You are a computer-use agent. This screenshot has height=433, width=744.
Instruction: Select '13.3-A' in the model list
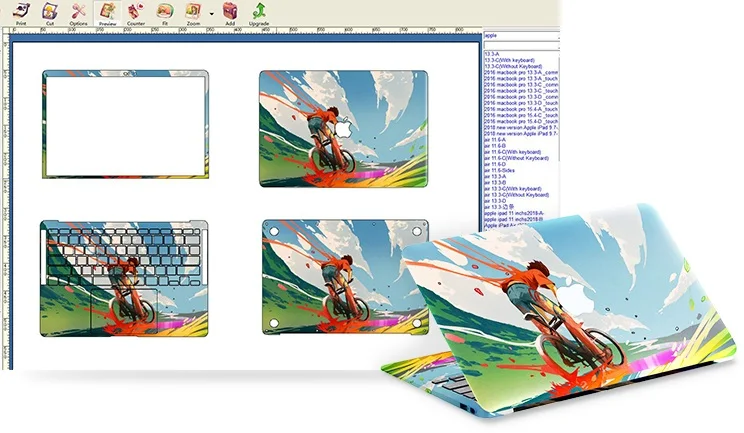492,54
